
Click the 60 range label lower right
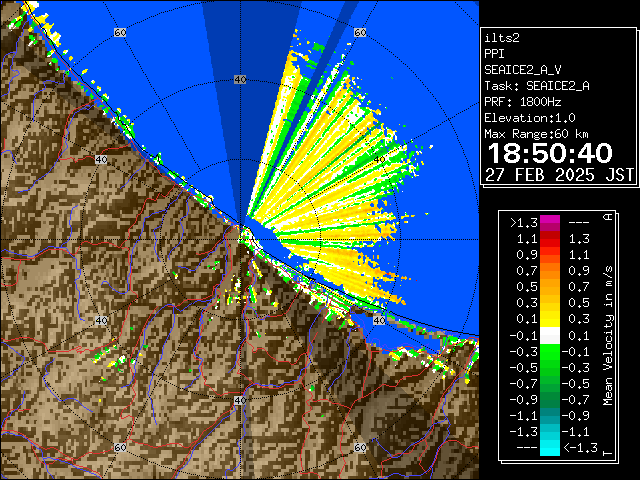(x=360, y=447)
